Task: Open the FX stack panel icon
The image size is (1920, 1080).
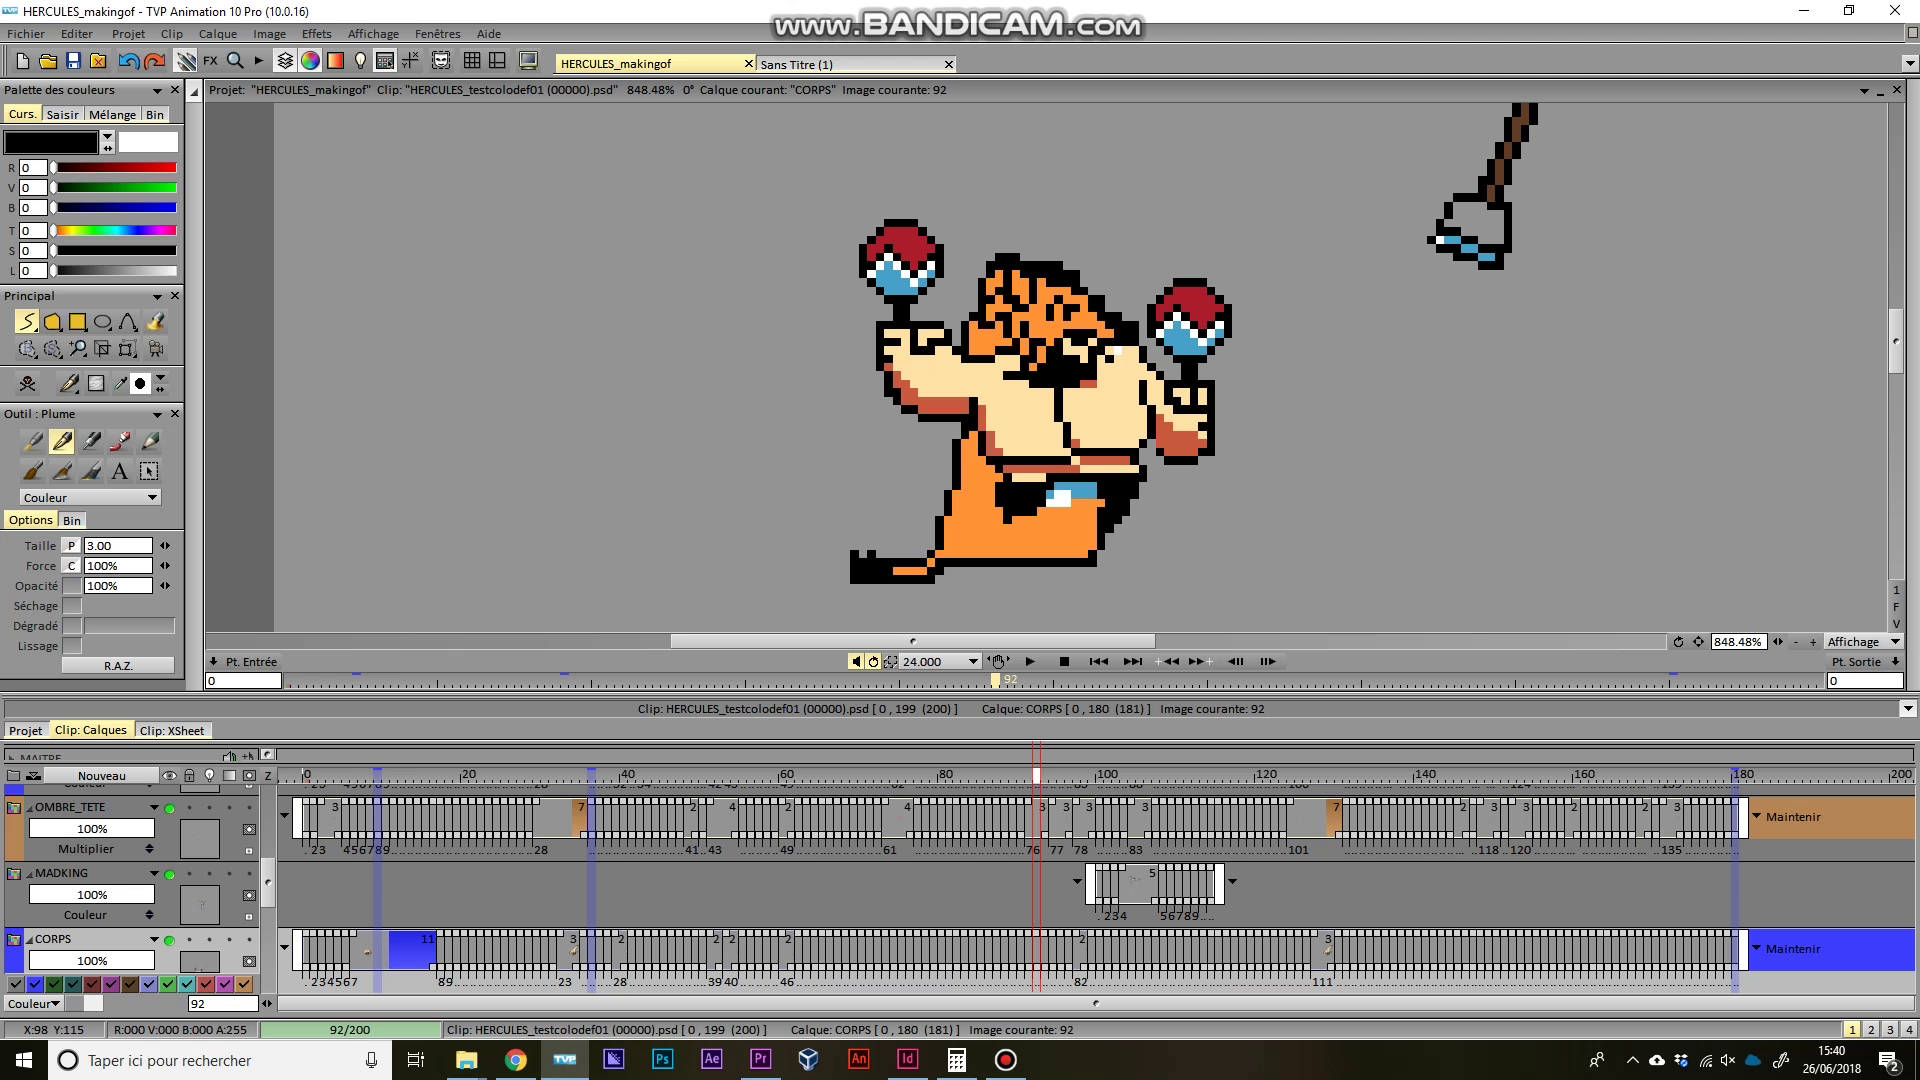Action: pos(210,61)
